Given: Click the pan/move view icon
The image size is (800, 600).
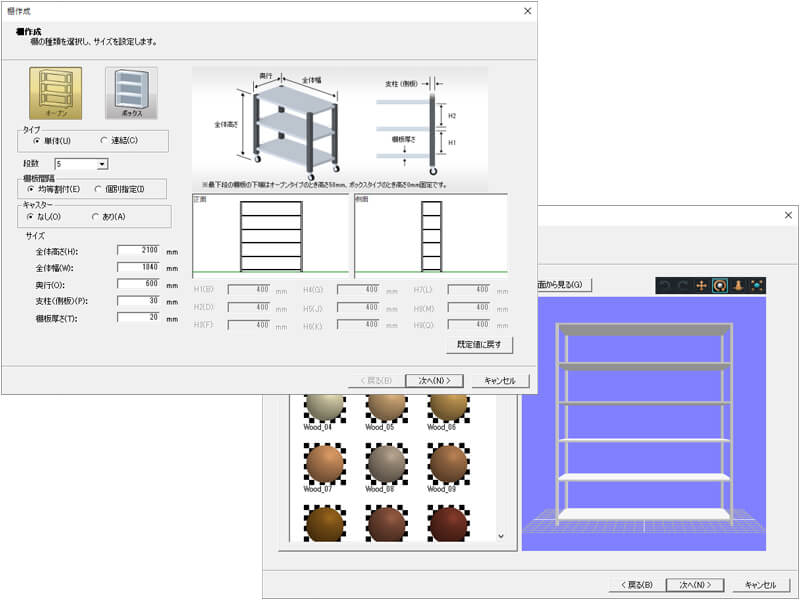Looking at the screenshot, I should [701, 285].
